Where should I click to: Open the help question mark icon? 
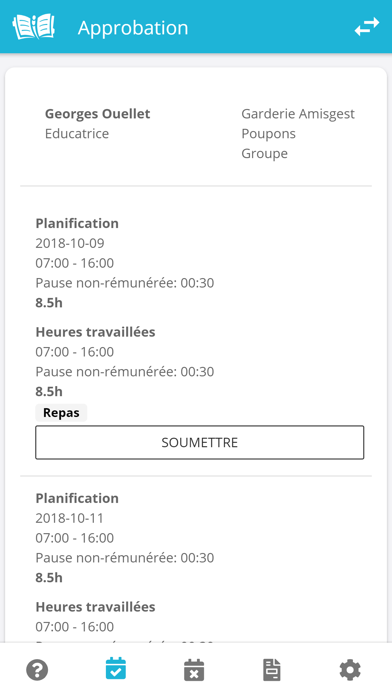click(37, 669)
